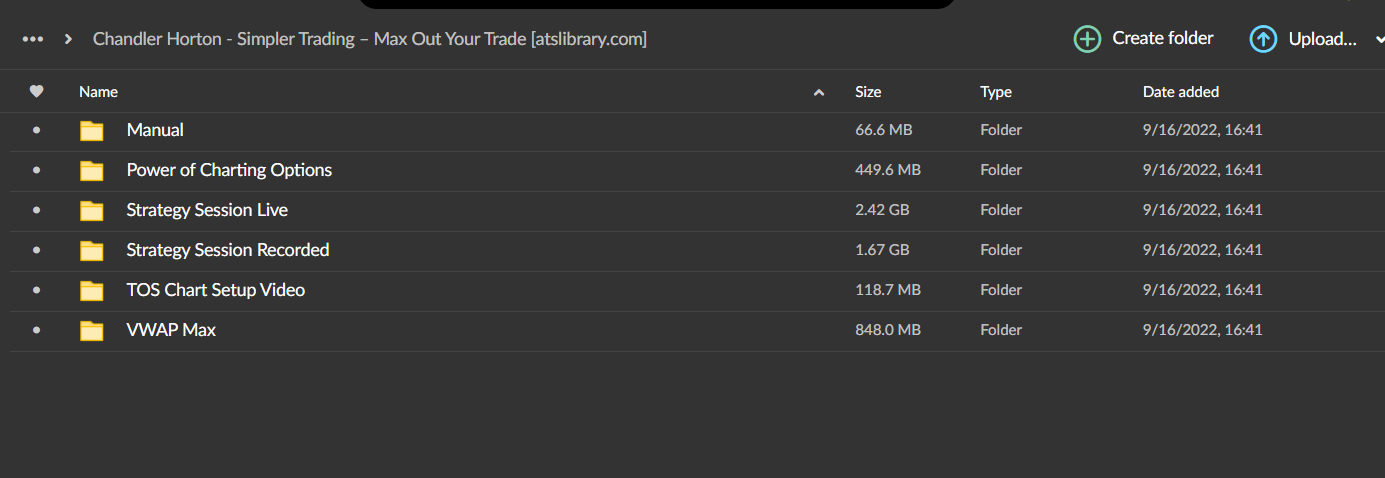Click the Strategy Session Live folder icon

(92, 211)
